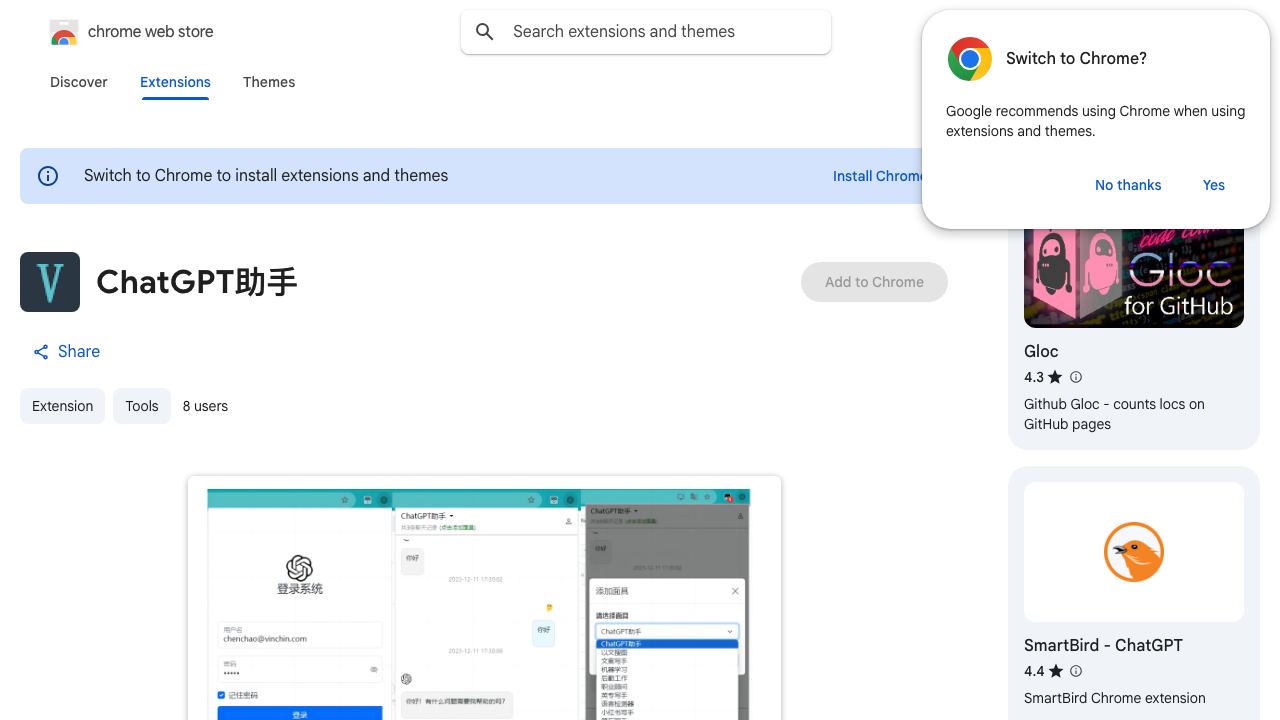Click the SmartBird rating info icon
1280x720 pixels.
pos(1076,671)
